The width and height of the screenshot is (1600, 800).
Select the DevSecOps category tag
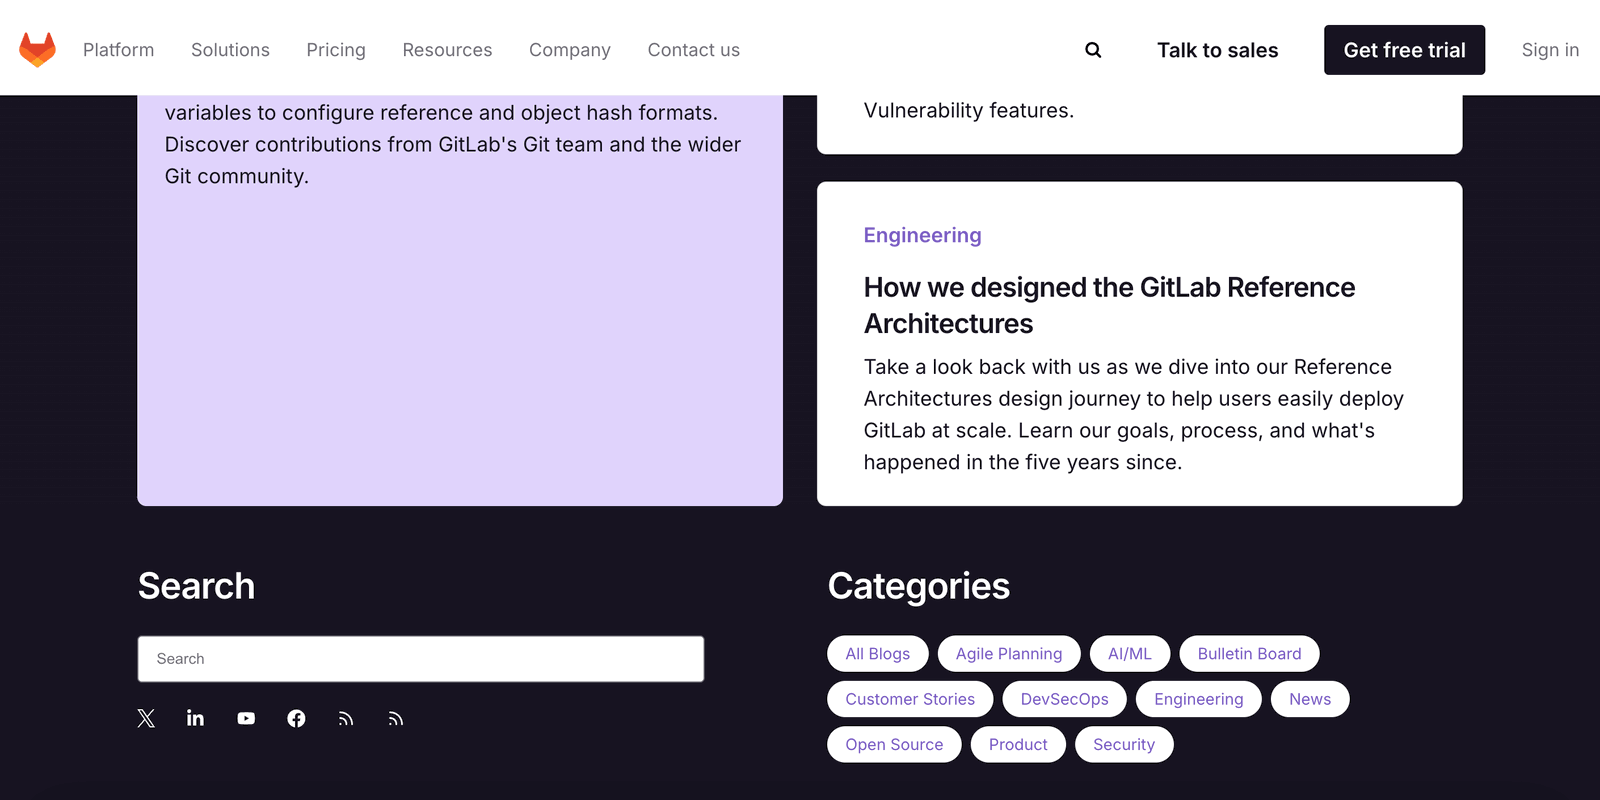(1064, 699)
